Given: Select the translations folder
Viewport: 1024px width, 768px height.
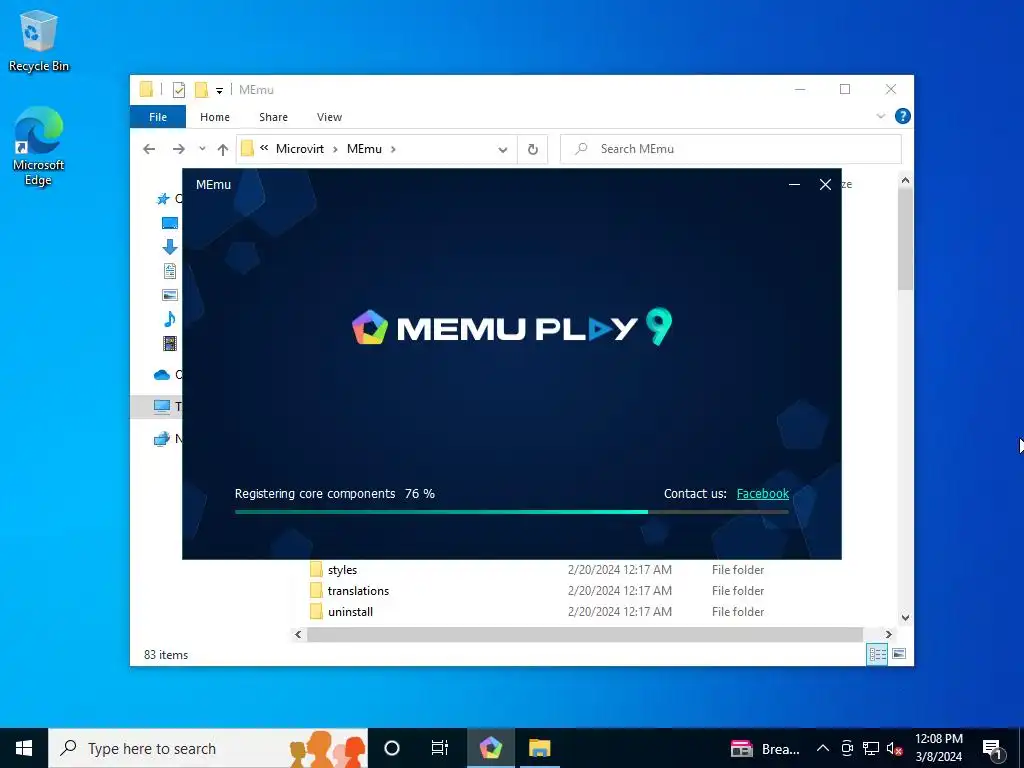Looking at the screenshot, I should pyautogui.click(x=359, y=591).
